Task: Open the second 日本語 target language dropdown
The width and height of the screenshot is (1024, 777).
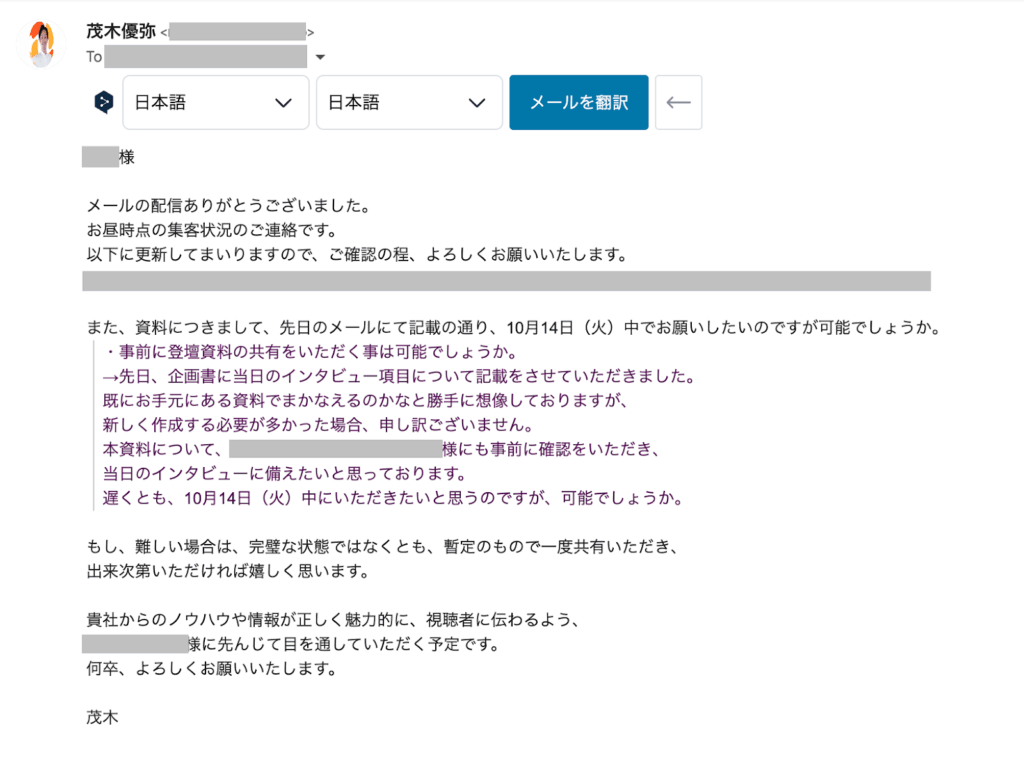Action: click(409, 102)
